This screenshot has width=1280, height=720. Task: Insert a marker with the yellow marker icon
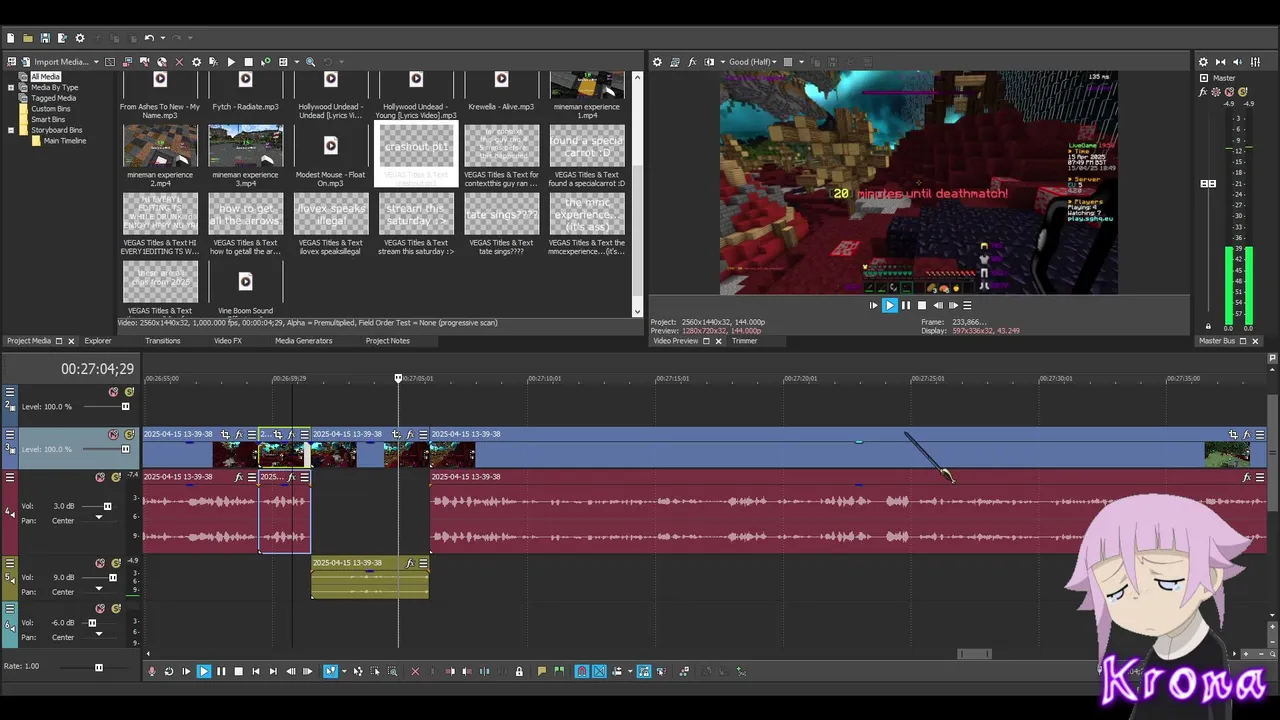coord(542,672)
